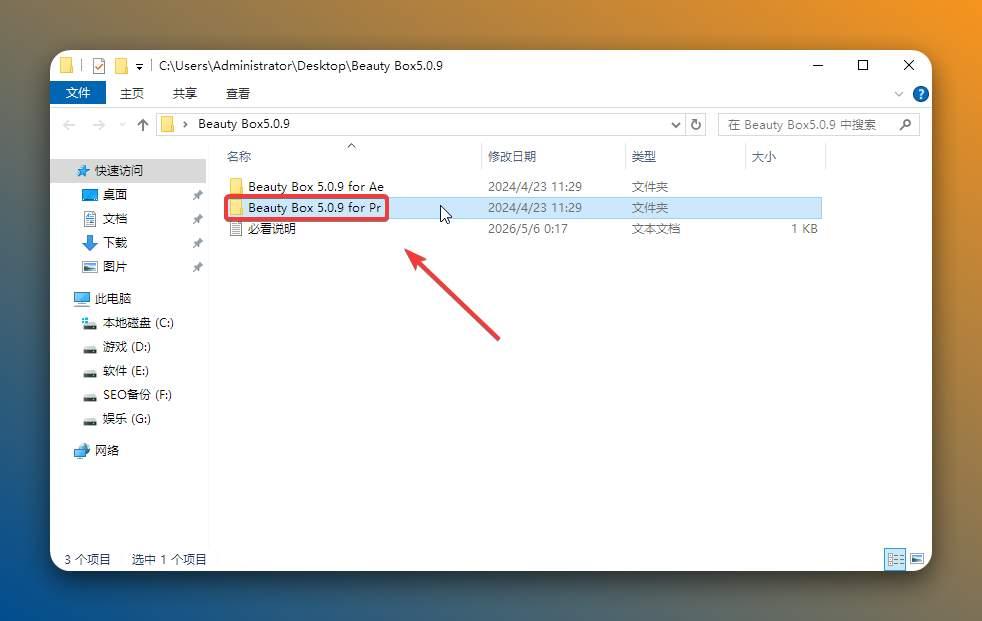Open the Quick Access Toolbar customize dropdown
This screenshot has height=621, width=982.
(139, 66)
